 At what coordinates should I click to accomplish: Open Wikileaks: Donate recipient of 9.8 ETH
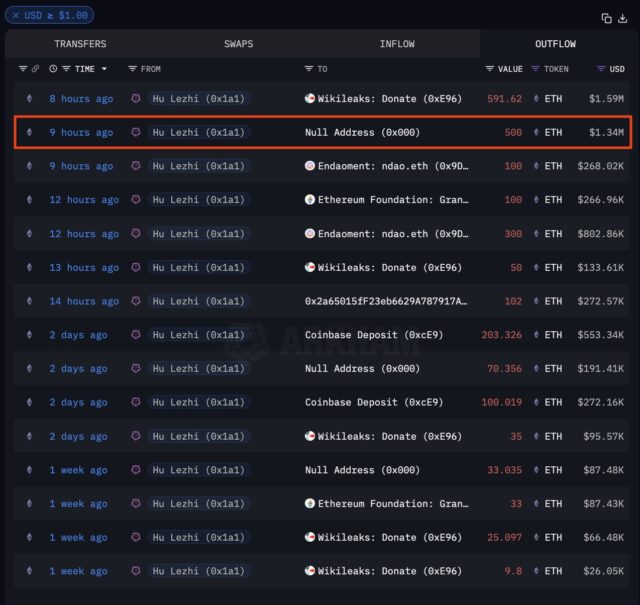(x=389, y=571)
